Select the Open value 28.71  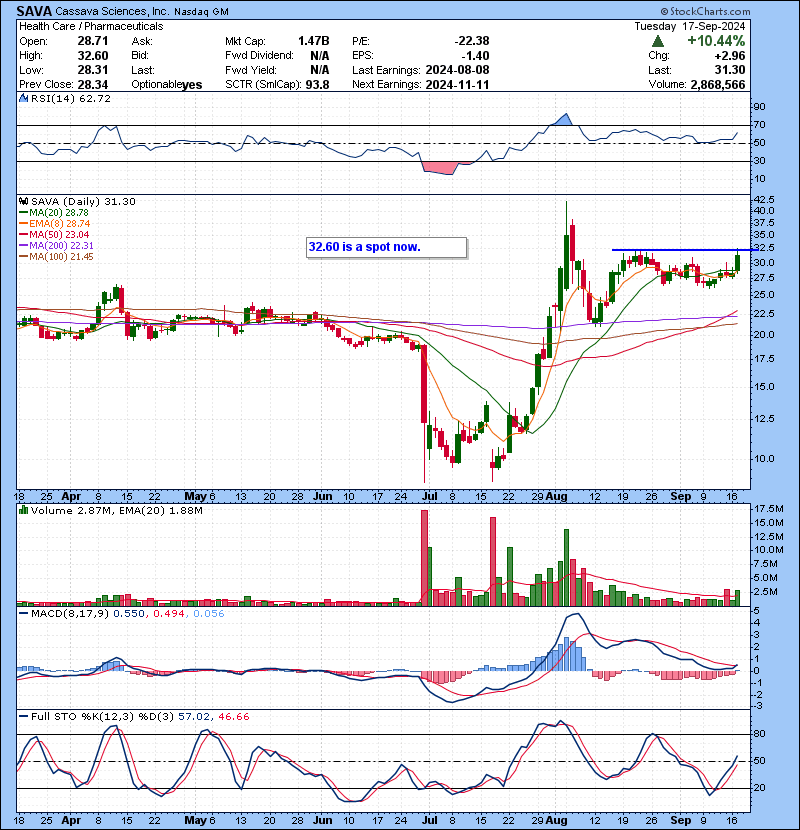(x=93, y=41)
